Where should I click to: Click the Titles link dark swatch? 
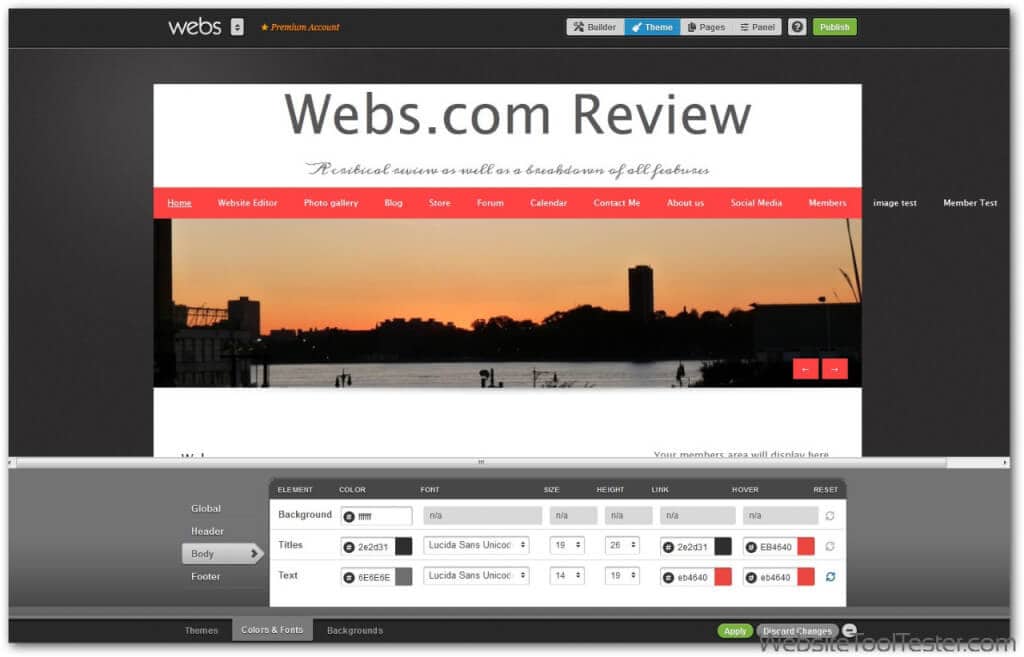(x=723, y=547)
